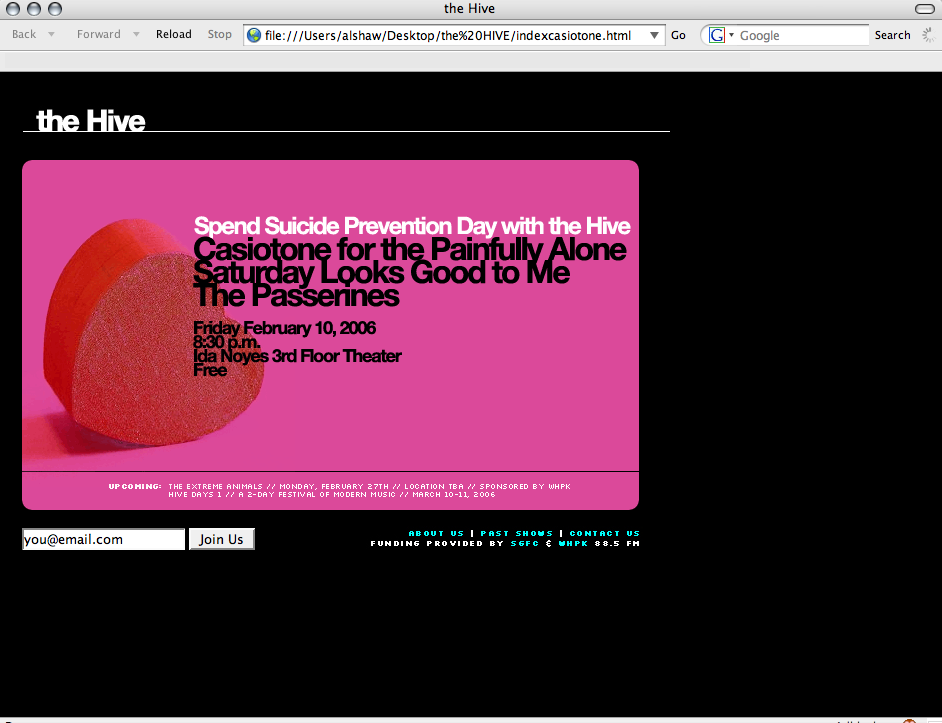The width and height of the screenshot is (942, 723).
Task: Minimize the browser window
Action: click(34, 8)
